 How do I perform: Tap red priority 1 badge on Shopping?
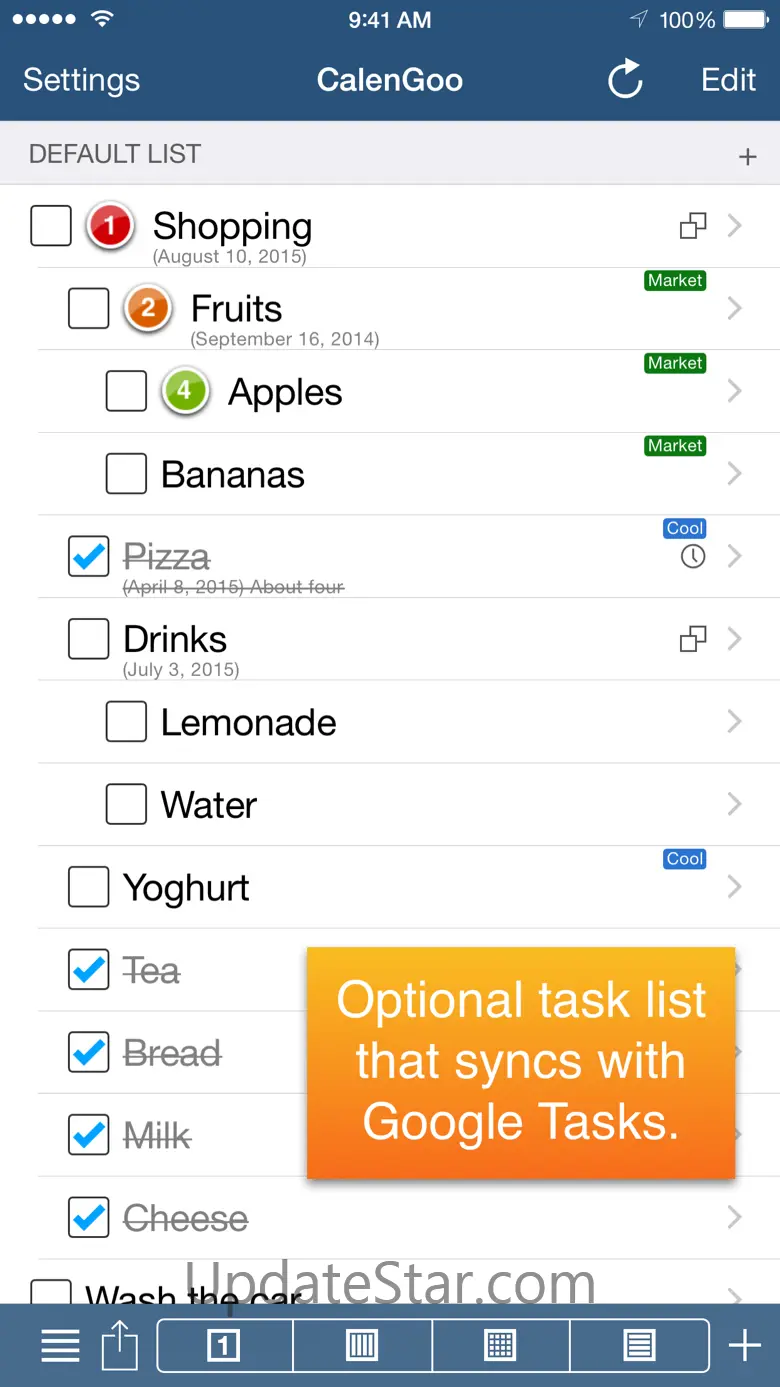(x=110, y=226)
